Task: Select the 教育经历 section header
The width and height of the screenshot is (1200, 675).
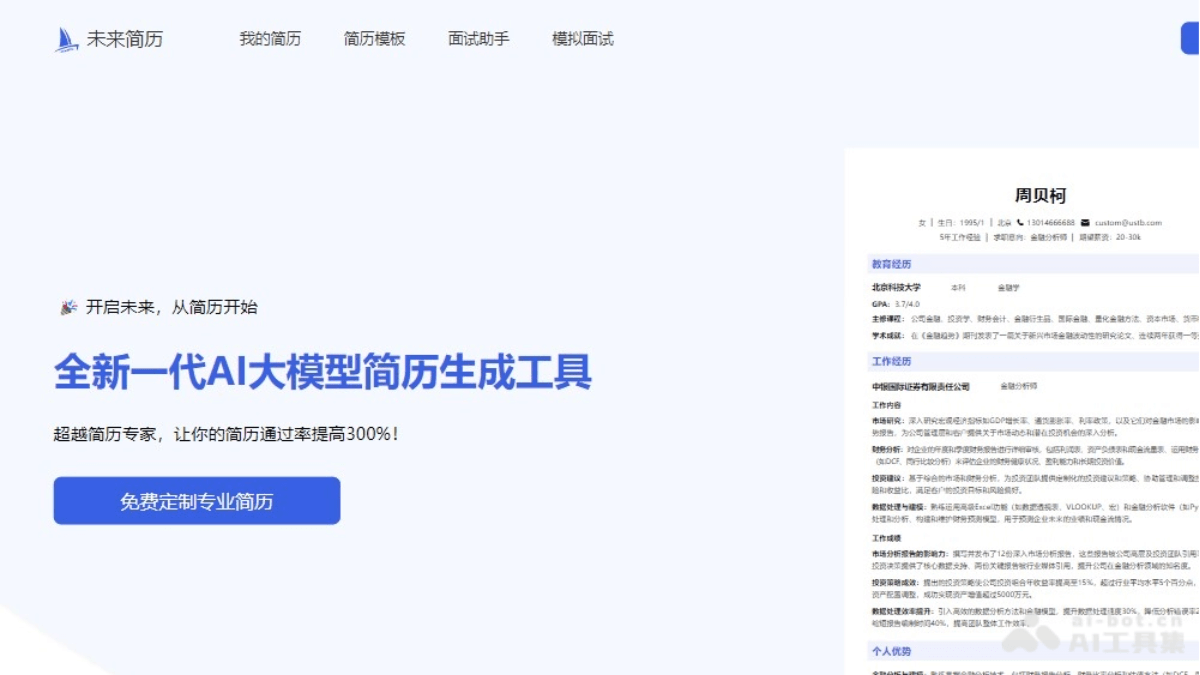Action: point(893,262)
